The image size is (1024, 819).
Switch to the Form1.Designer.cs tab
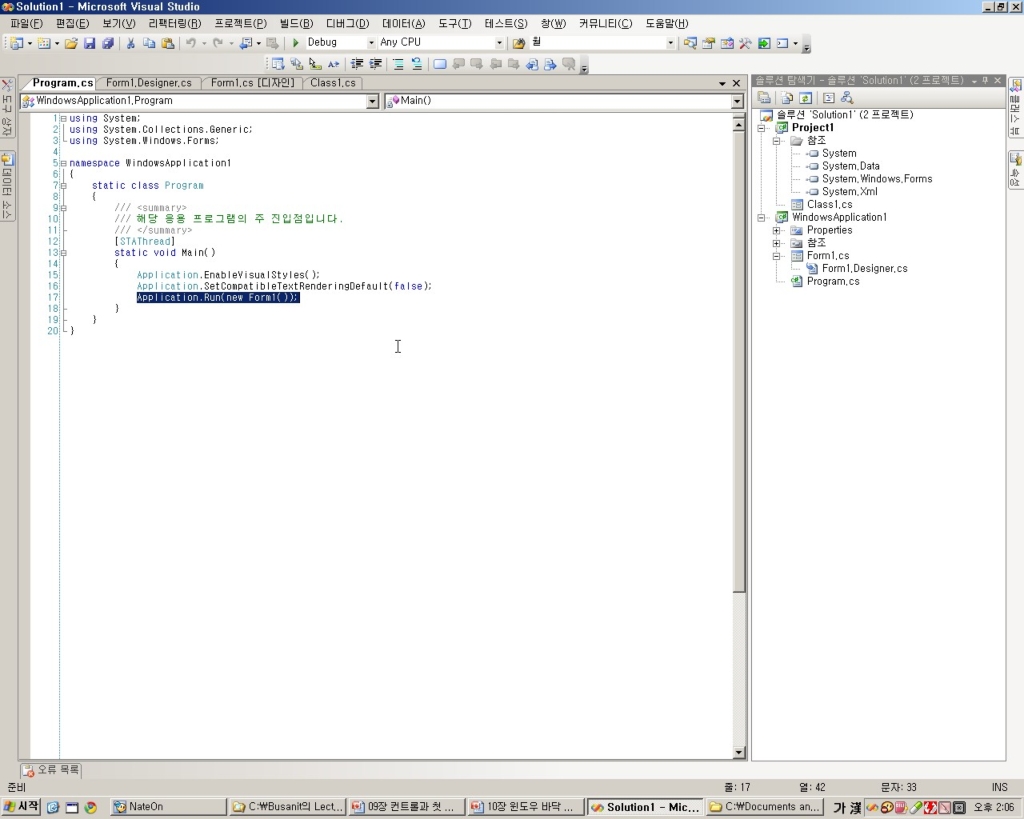(x=149, y=83)
